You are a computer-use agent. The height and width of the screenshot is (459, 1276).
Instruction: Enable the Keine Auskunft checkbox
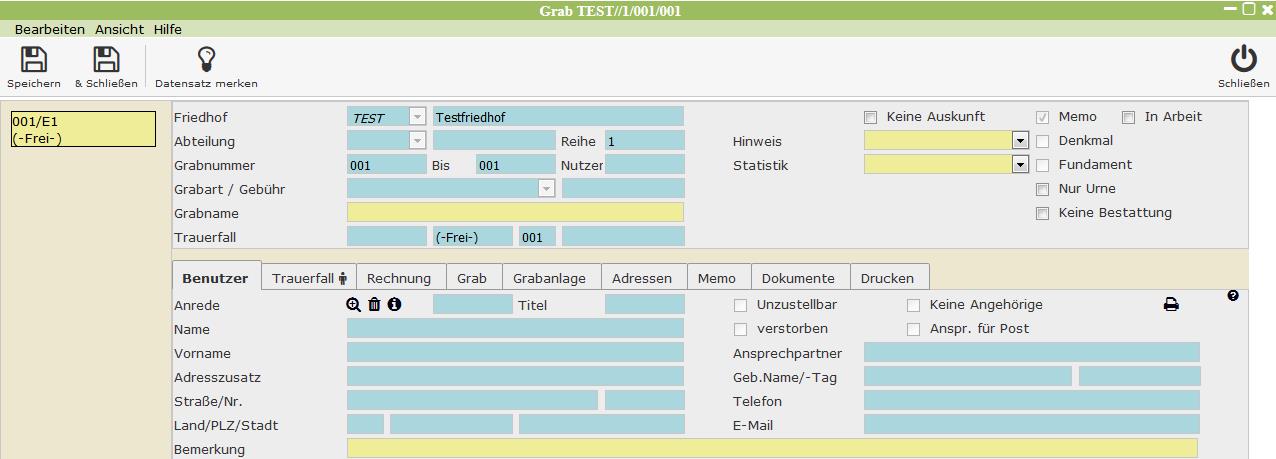(870, 117)
